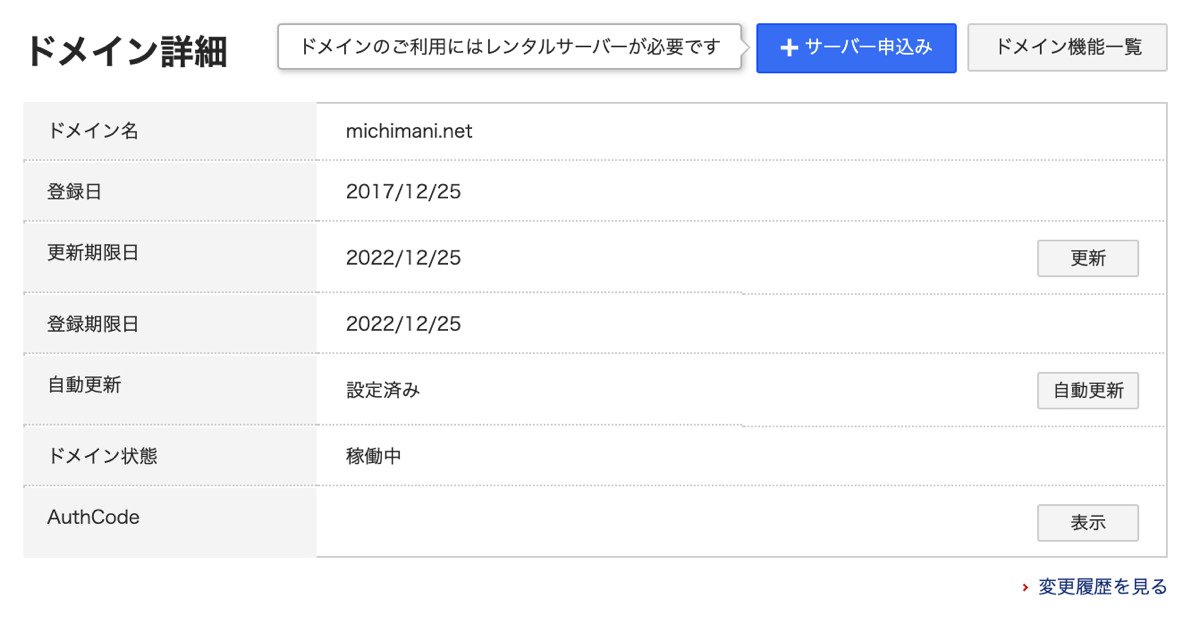The width and height of the screenshot is (1200, 624).
Task: Click the ドメイン詳細 page heading
Action: 128,51
